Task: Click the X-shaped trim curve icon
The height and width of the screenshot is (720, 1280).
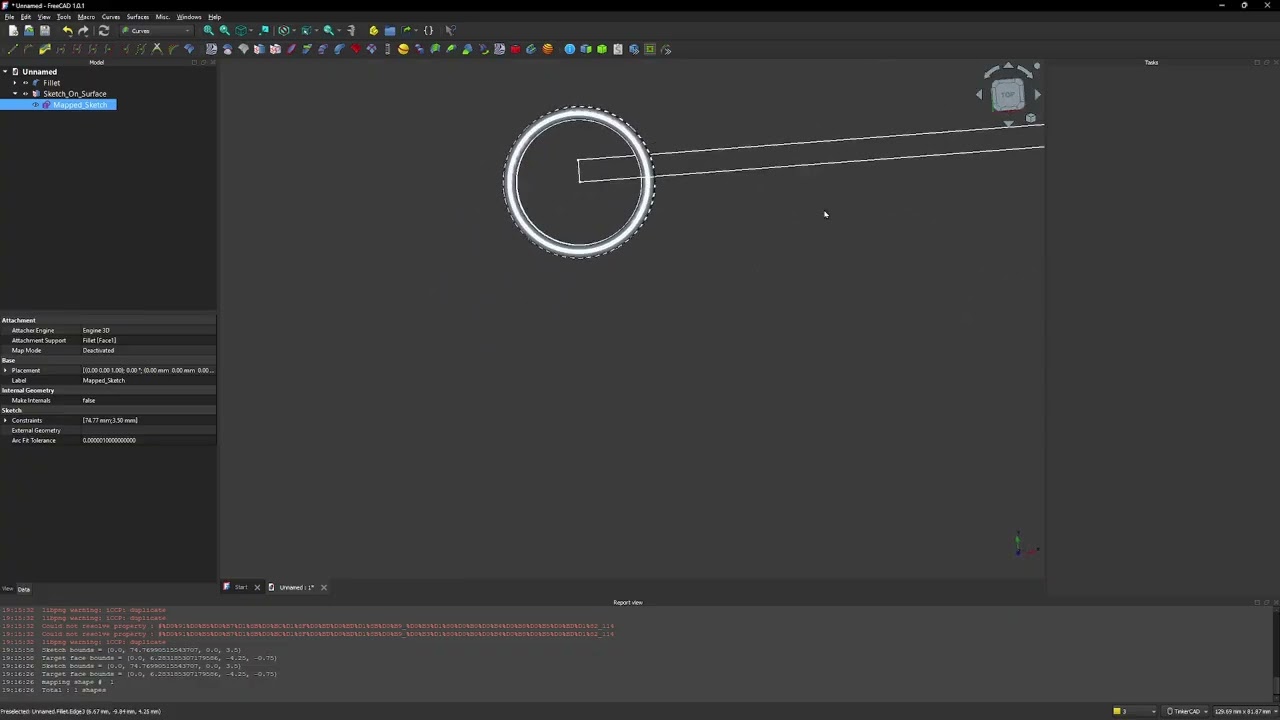Action: (x=156, y=49)
